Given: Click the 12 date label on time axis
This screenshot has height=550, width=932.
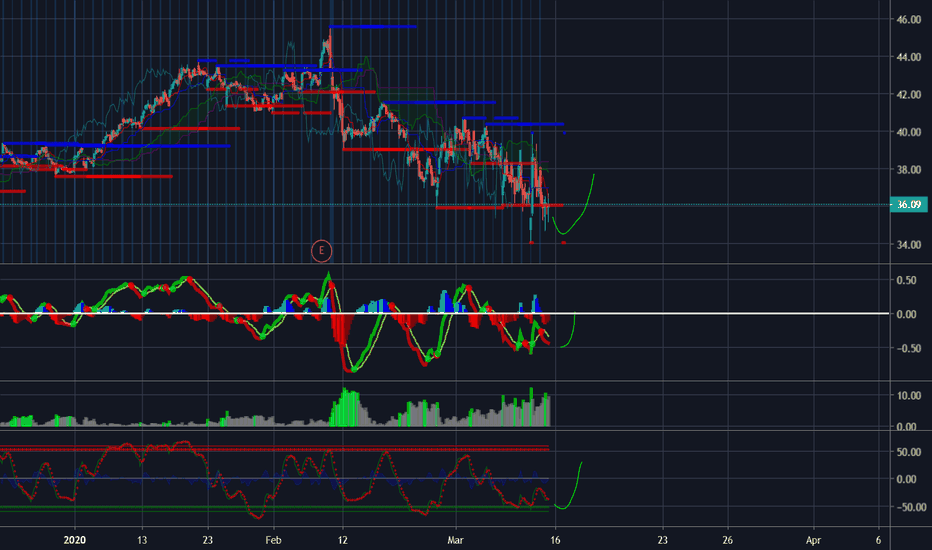Looking at the screenshot, I should (x=342, y=540).
